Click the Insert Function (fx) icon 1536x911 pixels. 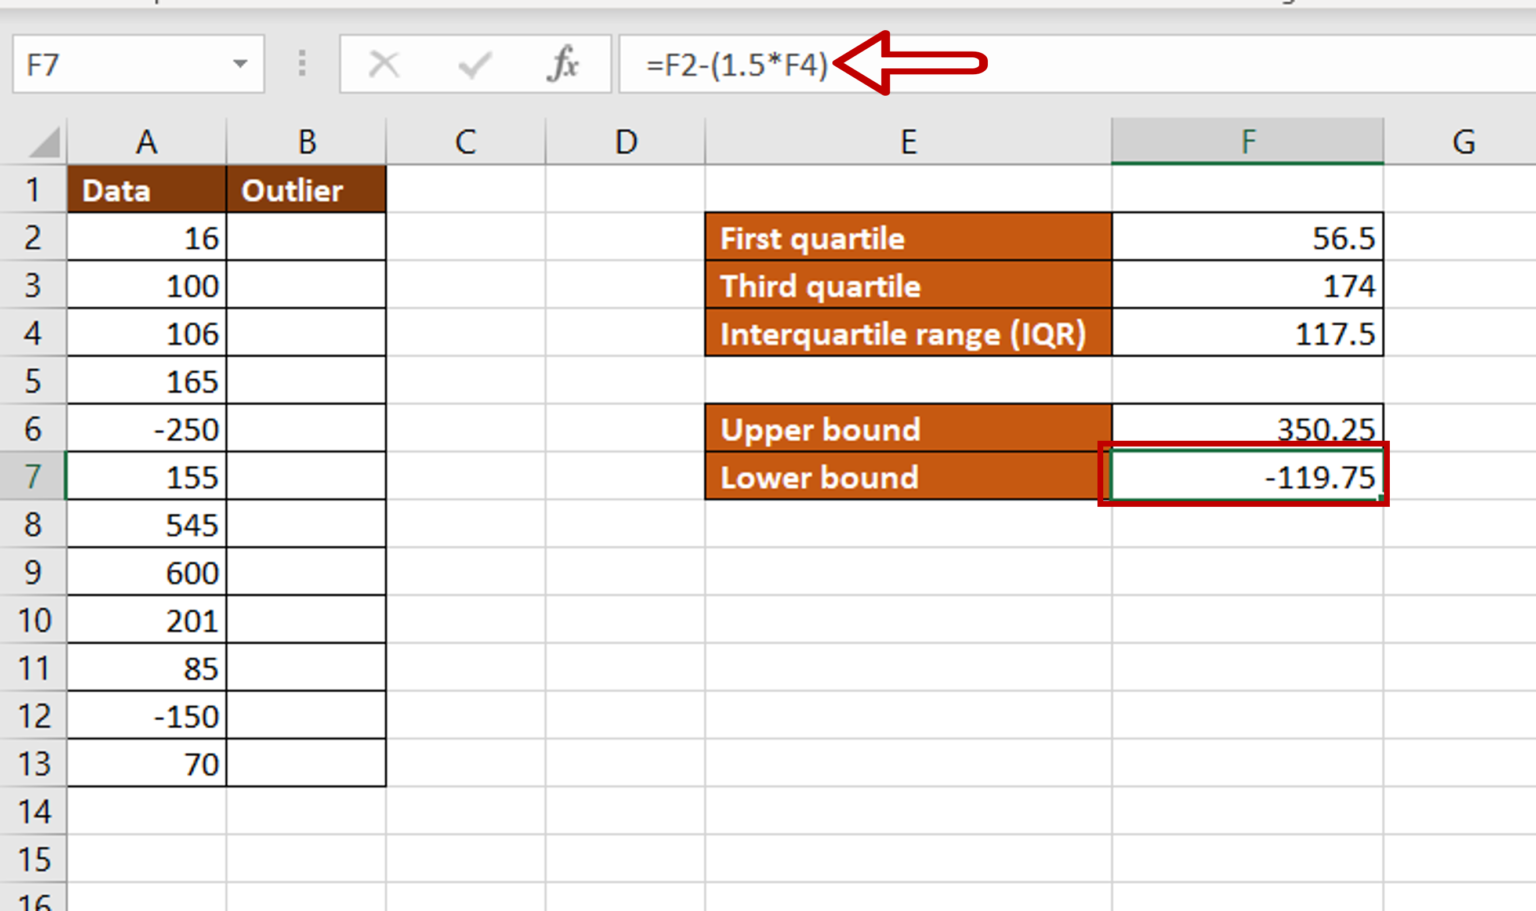point(565,64)
